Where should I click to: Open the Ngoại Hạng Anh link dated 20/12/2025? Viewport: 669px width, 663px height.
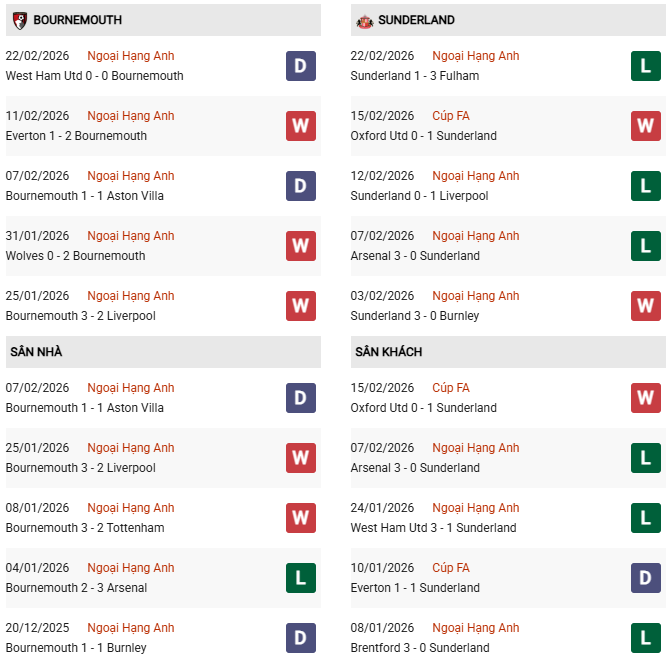click(130, 628)
